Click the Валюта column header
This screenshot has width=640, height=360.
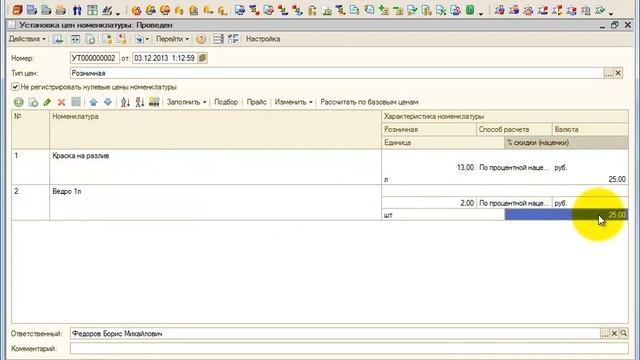click(x=590, y=129)
